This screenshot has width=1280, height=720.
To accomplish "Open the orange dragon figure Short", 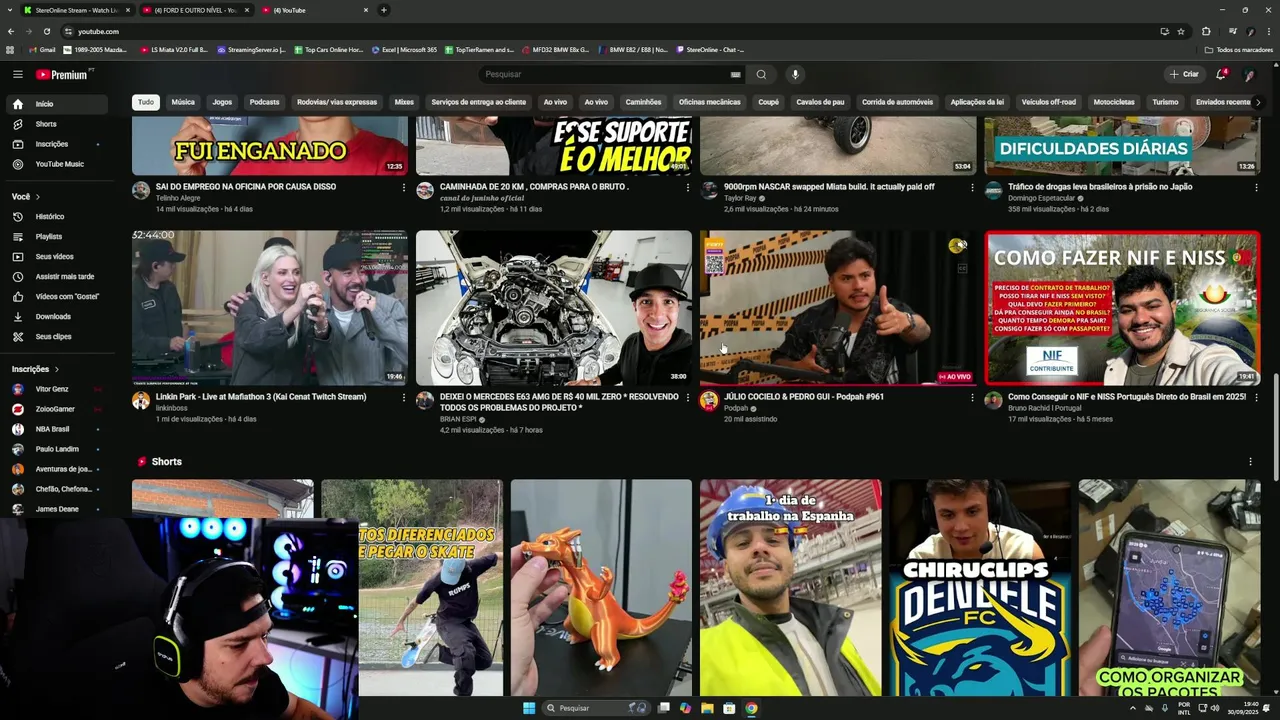I will coord(601,588).
